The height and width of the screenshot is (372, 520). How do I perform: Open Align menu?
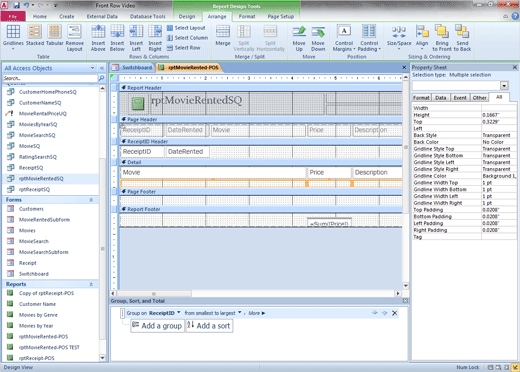click(x=422, y=38)
